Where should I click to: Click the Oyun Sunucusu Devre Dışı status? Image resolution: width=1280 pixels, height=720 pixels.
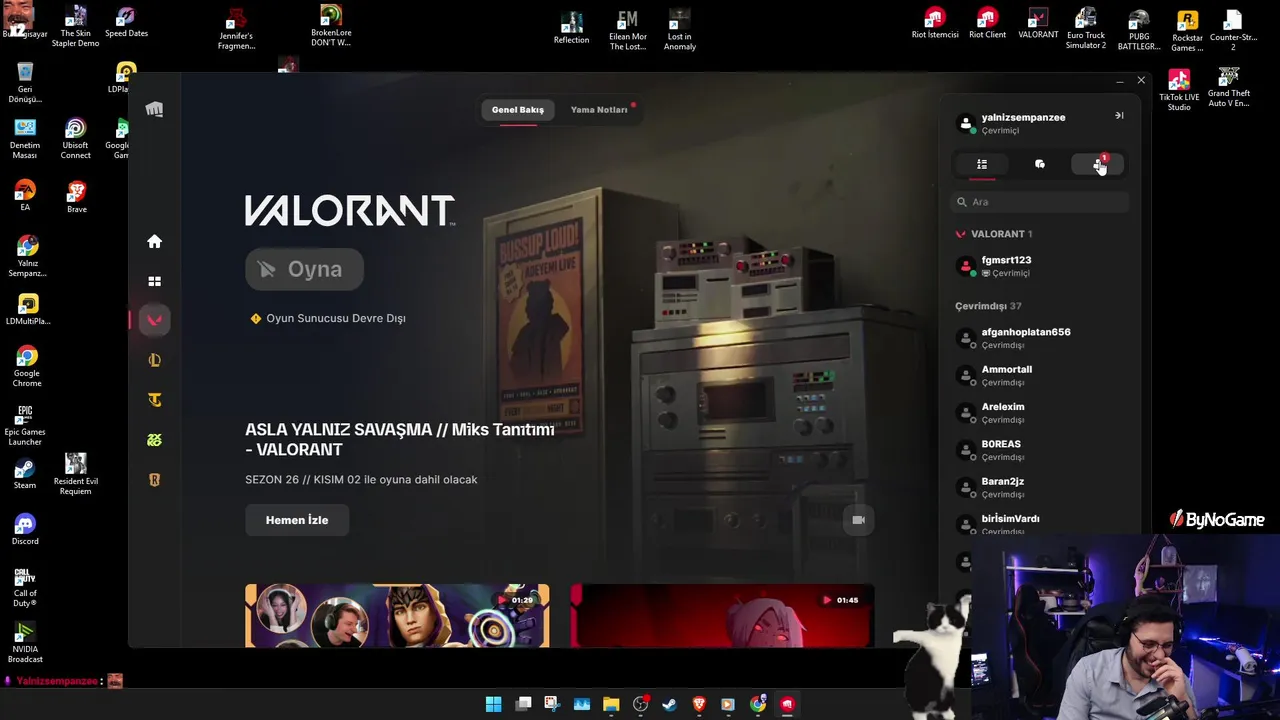coord(328,318)
